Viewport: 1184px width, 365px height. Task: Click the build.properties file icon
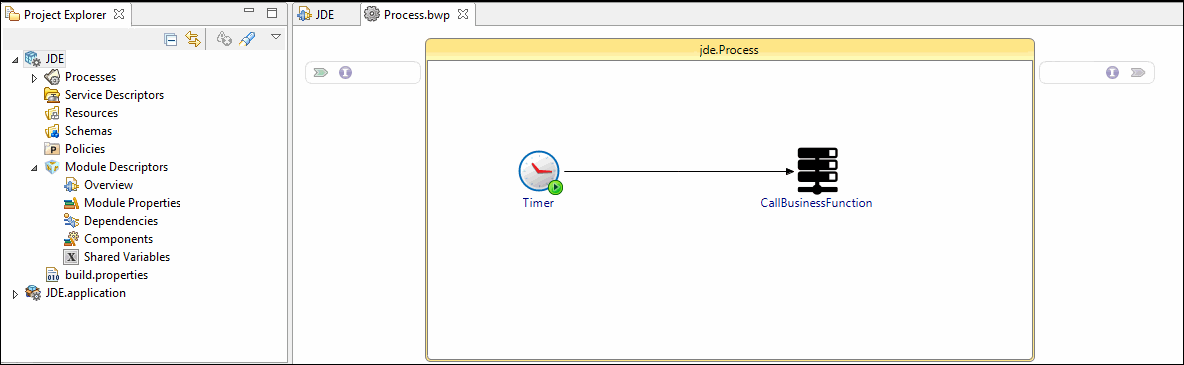[52, 275]
